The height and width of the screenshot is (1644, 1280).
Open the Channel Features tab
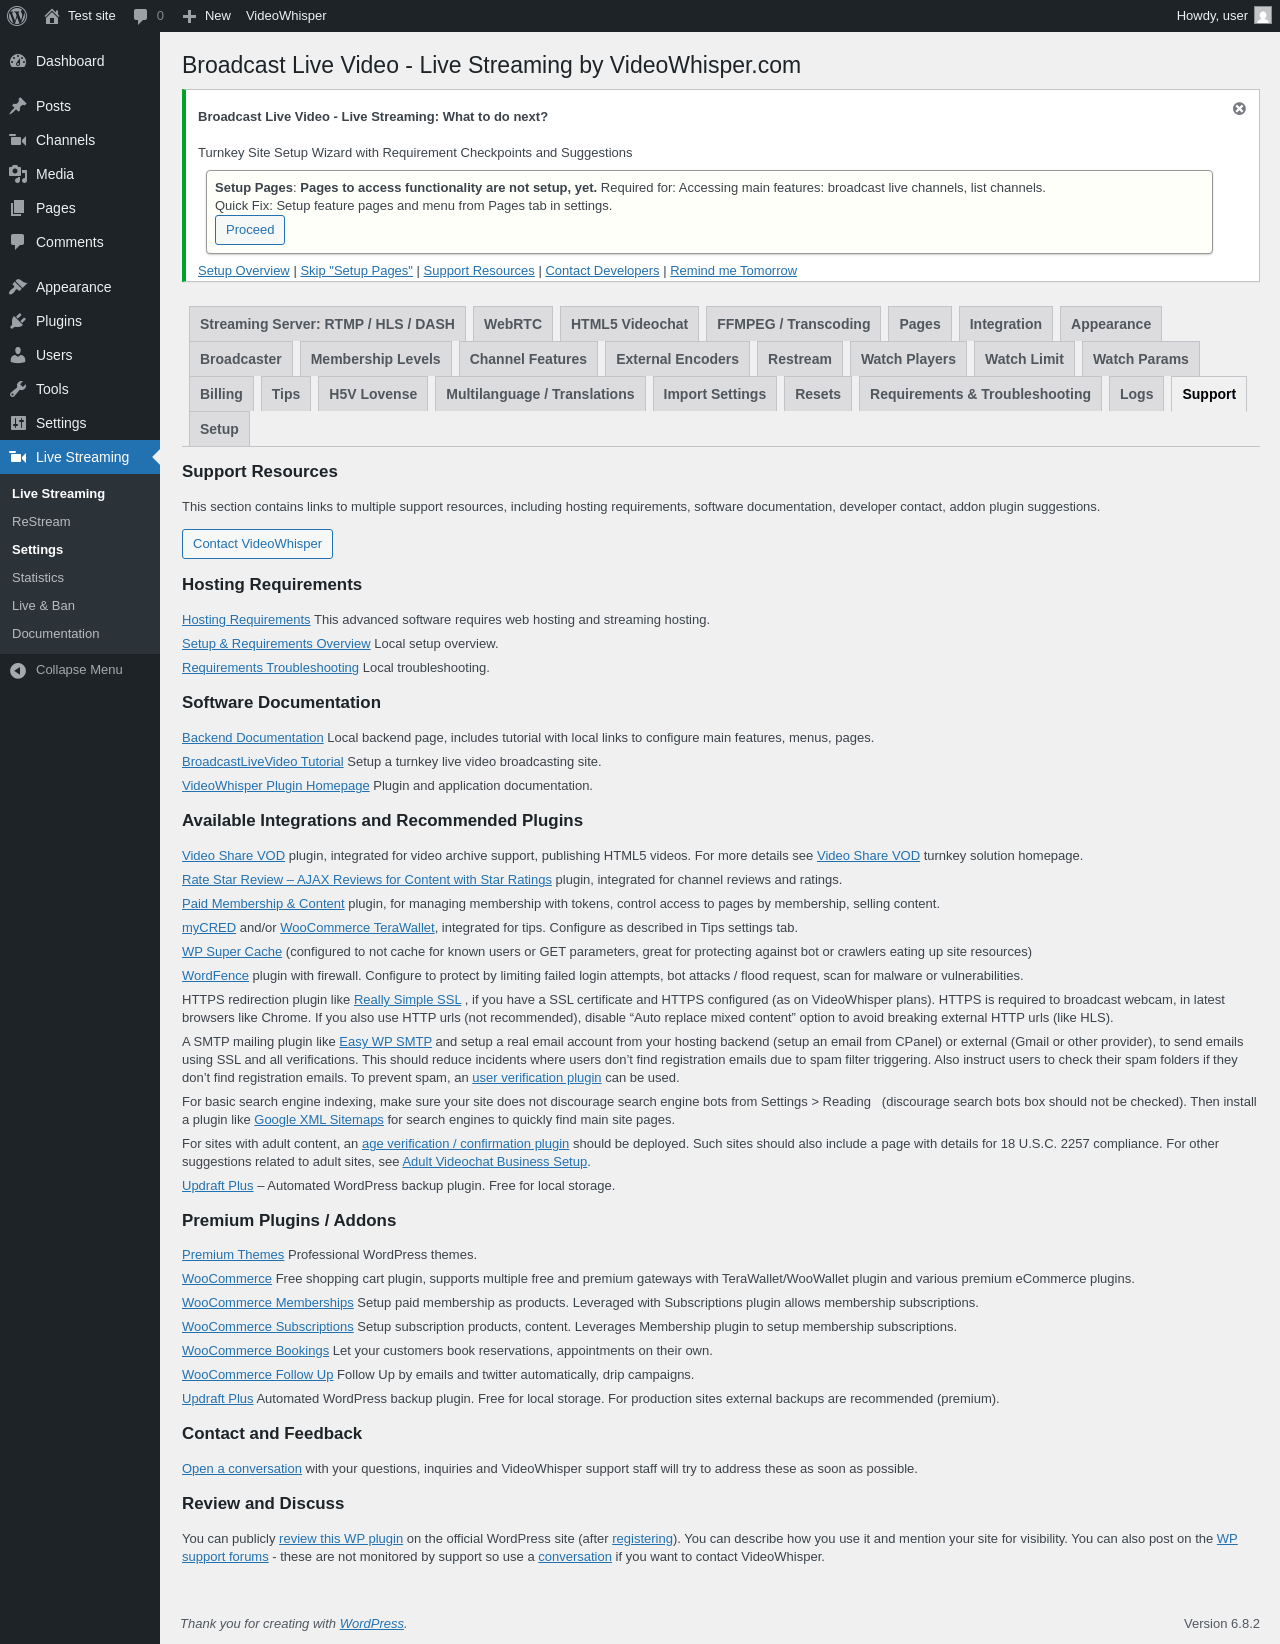[528, 359]
